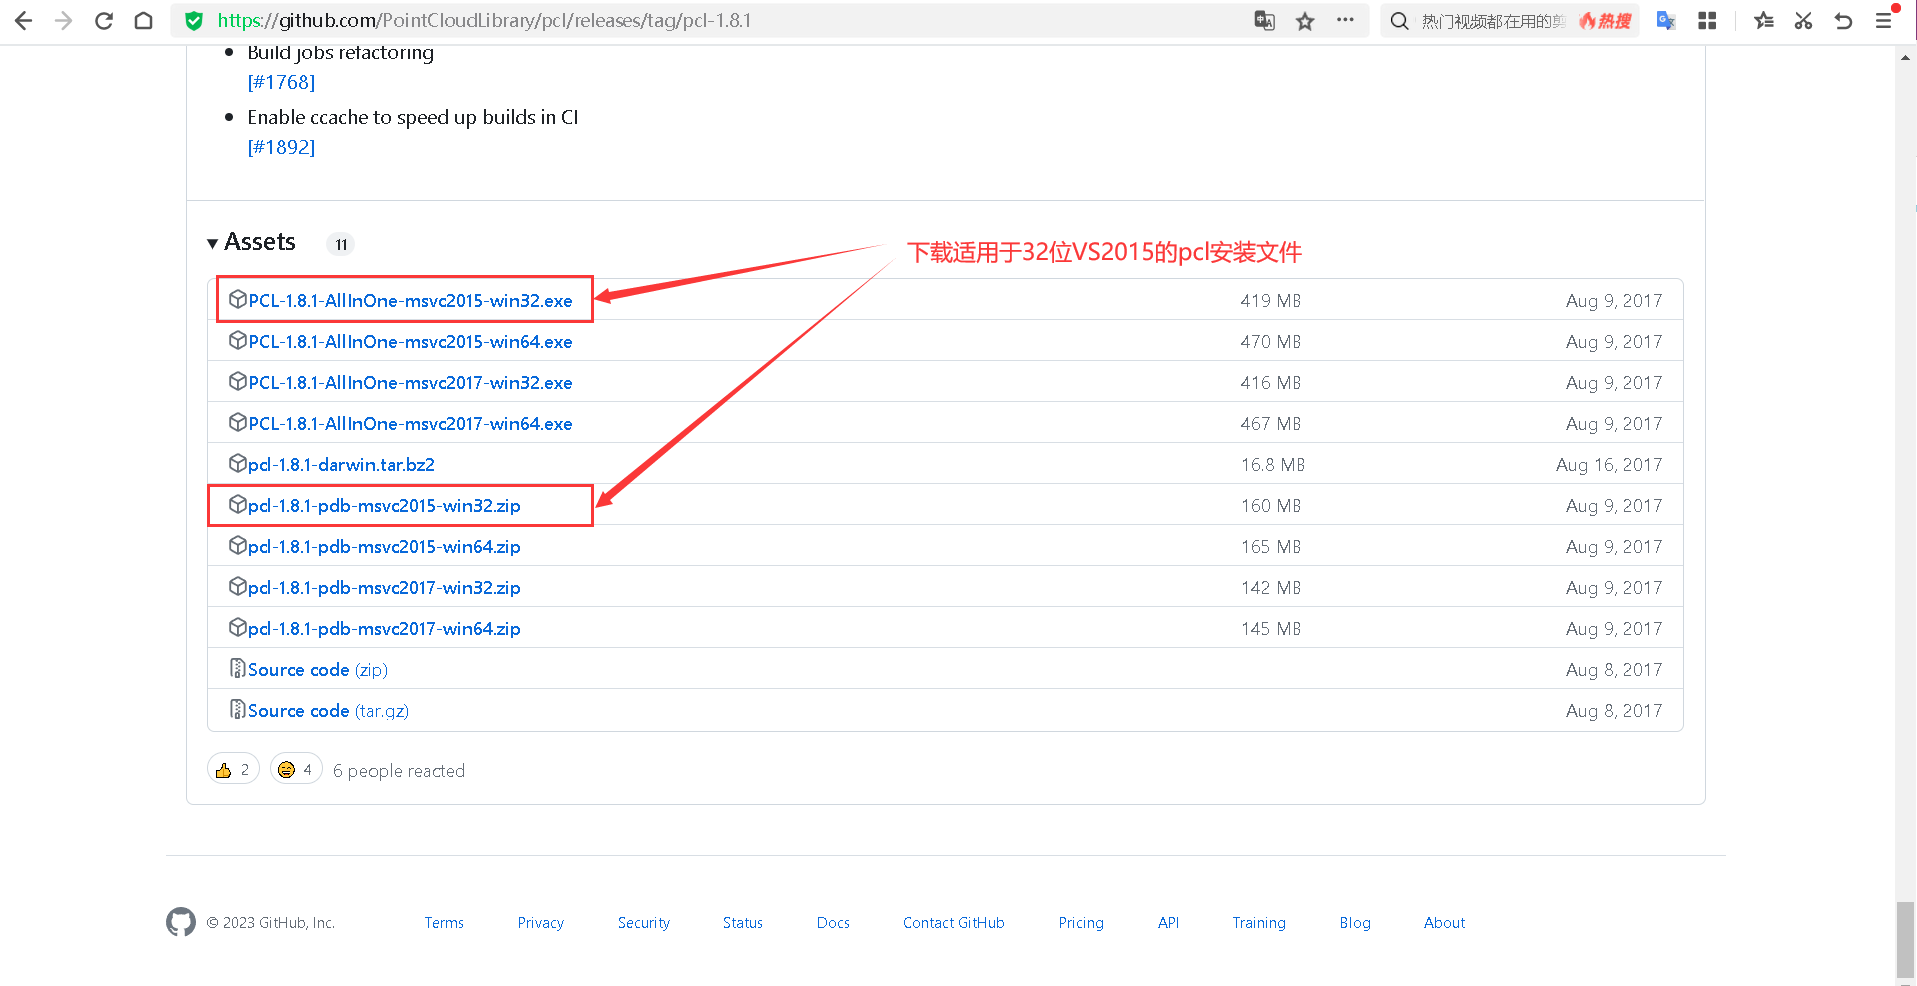Click the undo closed tab icon
Image resolution: width=1917 pixels, height=986 pixels.
[x=1843, y=21]
